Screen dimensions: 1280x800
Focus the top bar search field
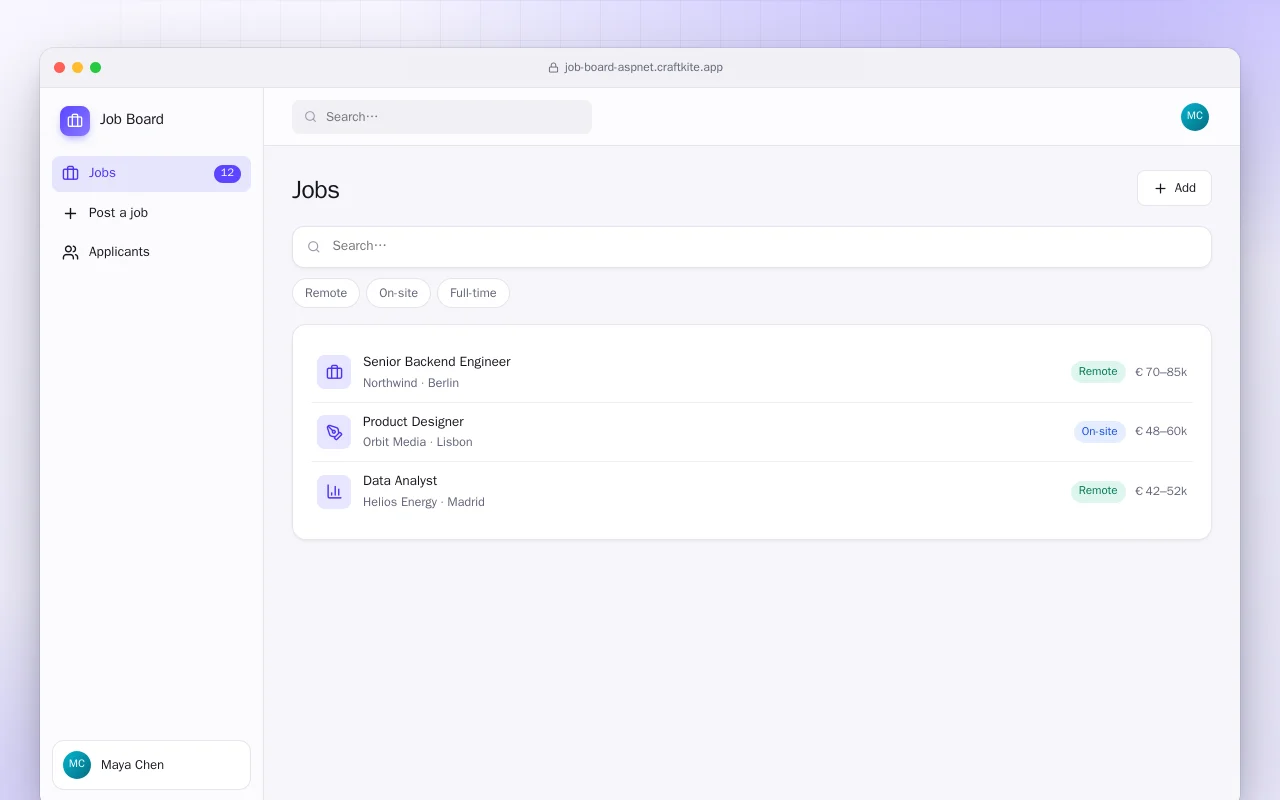coord(442,117)
